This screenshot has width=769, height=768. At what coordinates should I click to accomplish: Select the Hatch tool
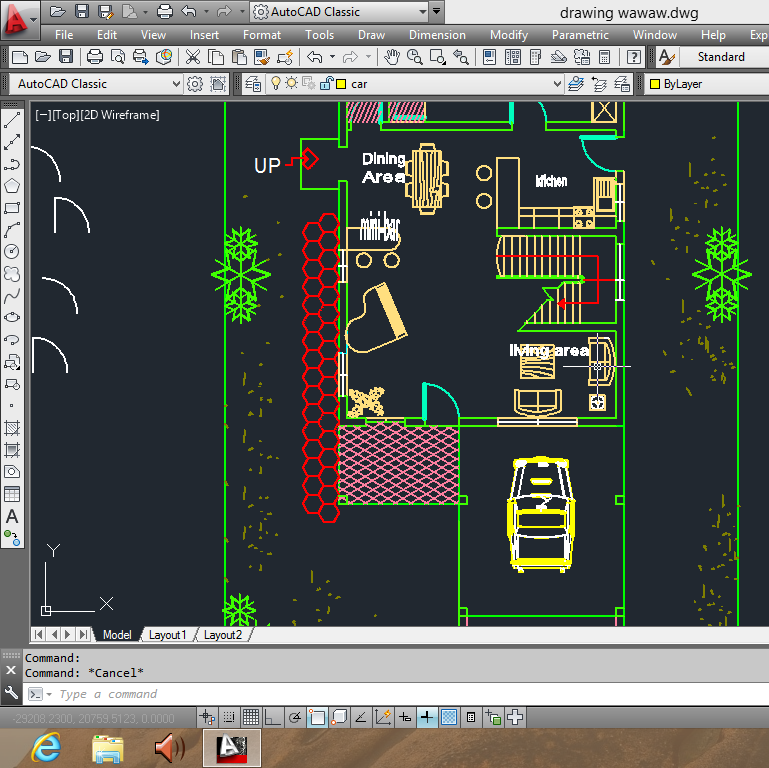tap(12, 428)
